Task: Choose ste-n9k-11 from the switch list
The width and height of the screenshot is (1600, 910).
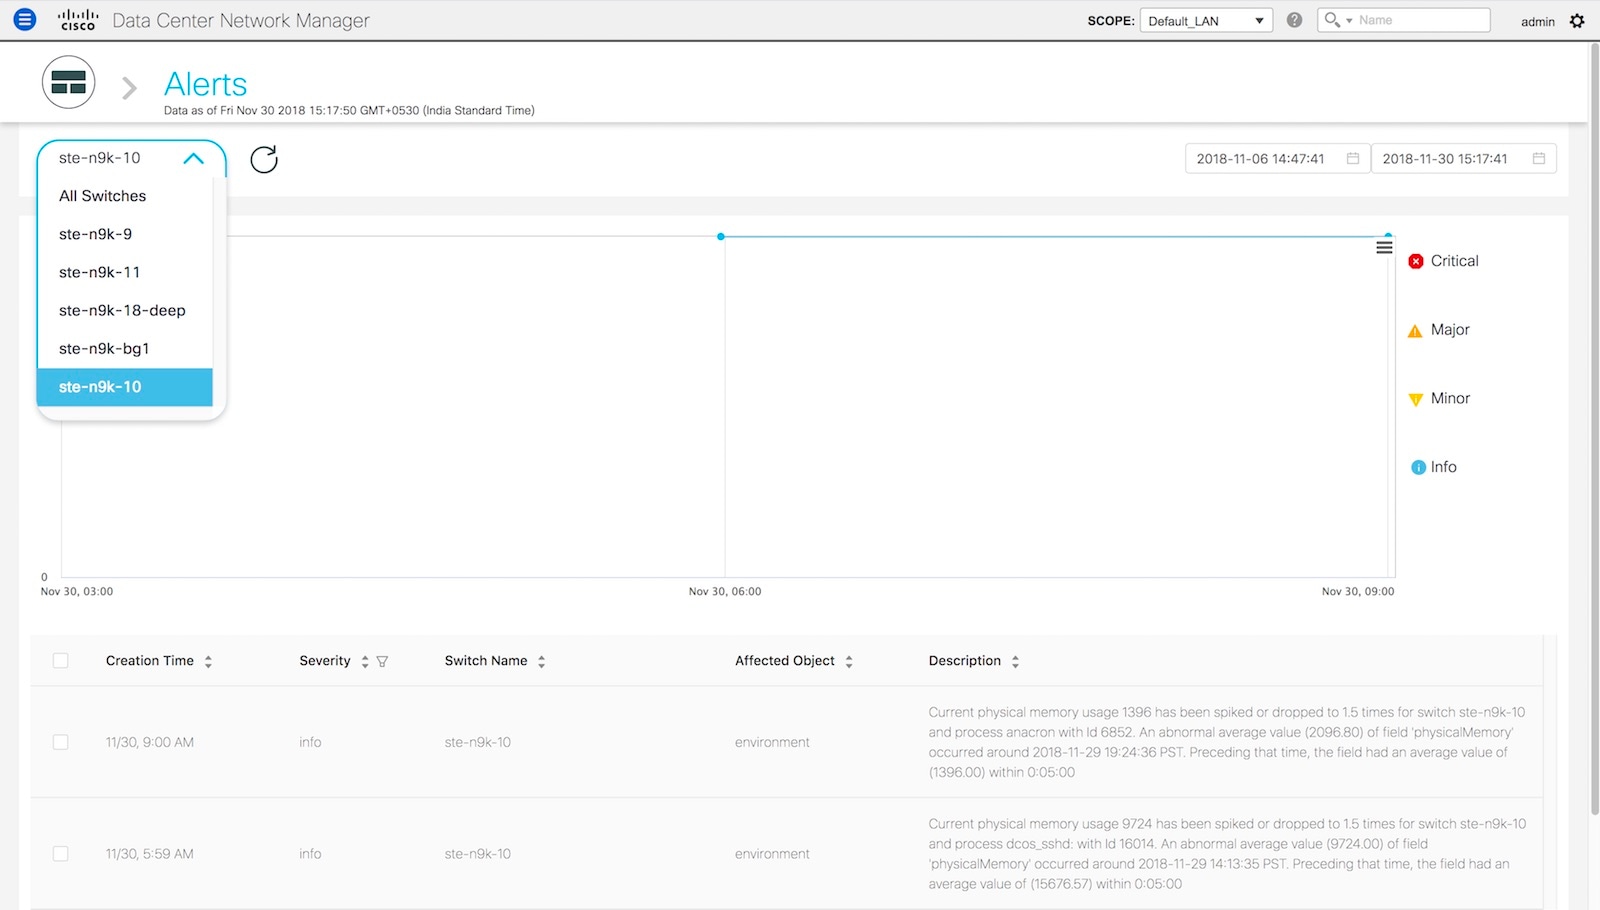Action: click(x=125, y=272)
